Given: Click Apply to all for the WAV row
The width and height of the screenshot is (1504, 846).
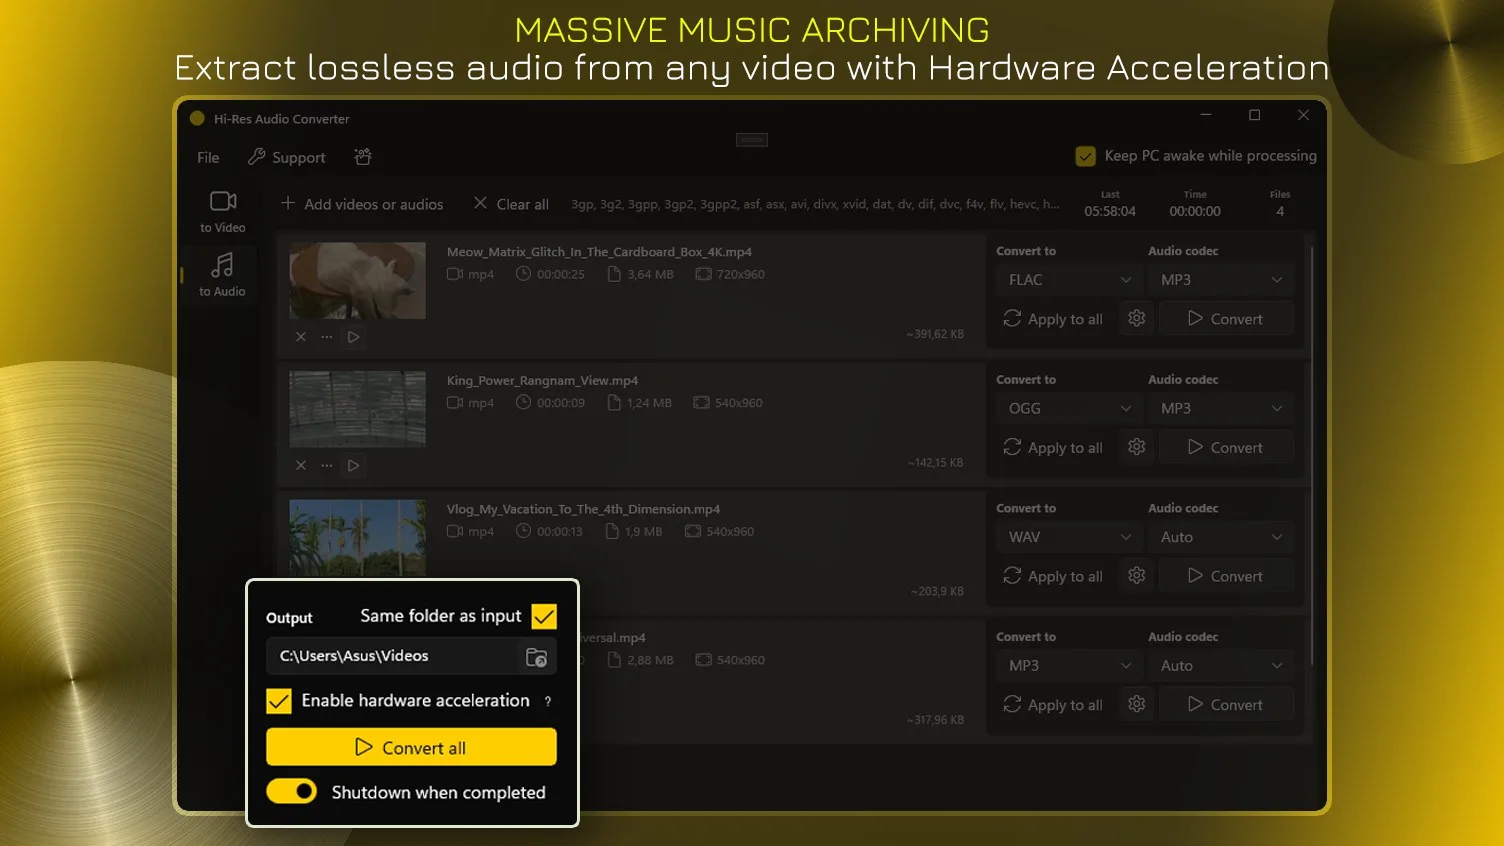Looking at the screenshot, I should pos(1053,576).
